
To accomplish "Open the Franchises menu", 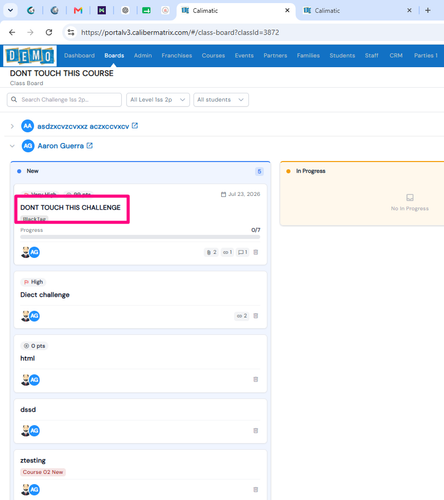I will 177,55.
